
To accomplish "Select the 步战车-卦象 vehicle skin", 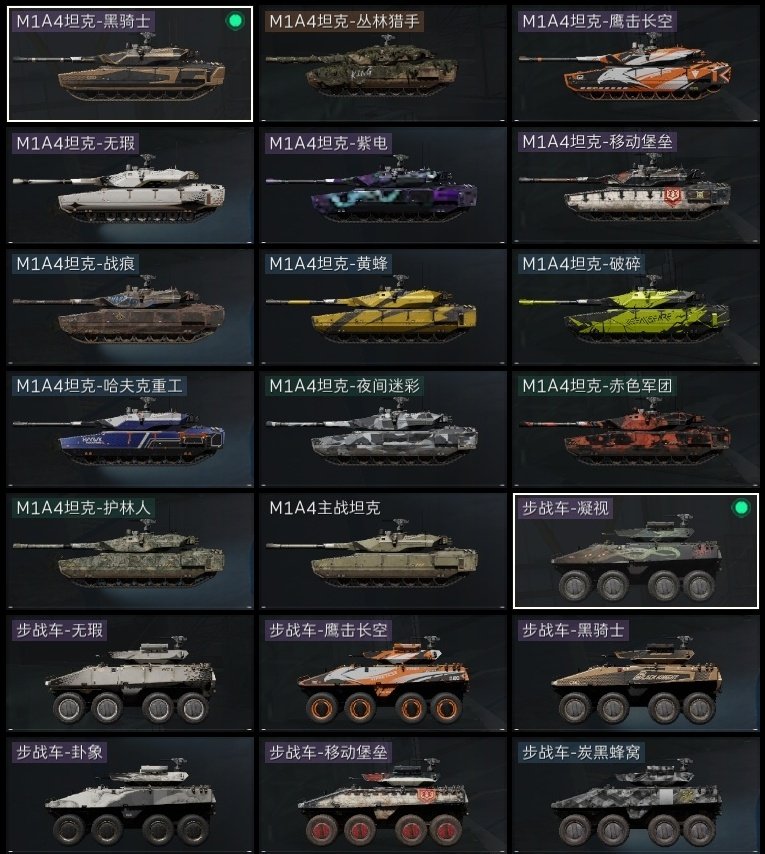I will click(130, 795).
